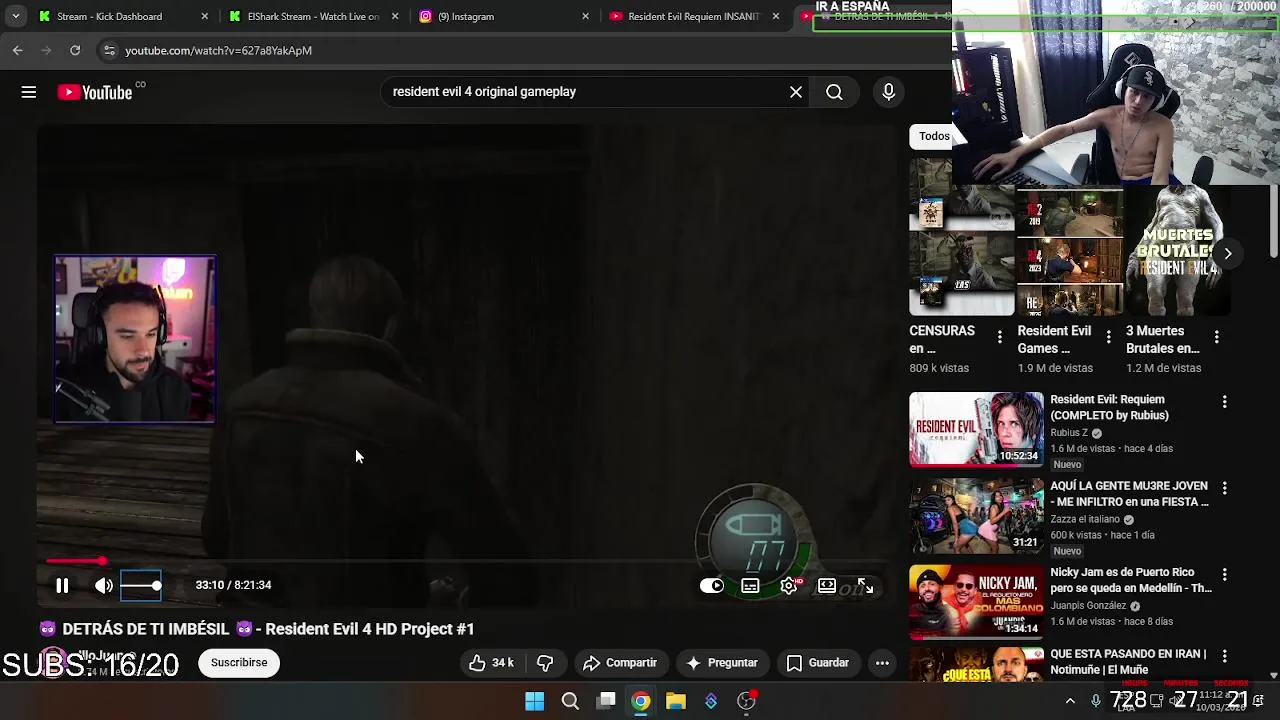Click the red video progress bar

click(x=75, y=561)
